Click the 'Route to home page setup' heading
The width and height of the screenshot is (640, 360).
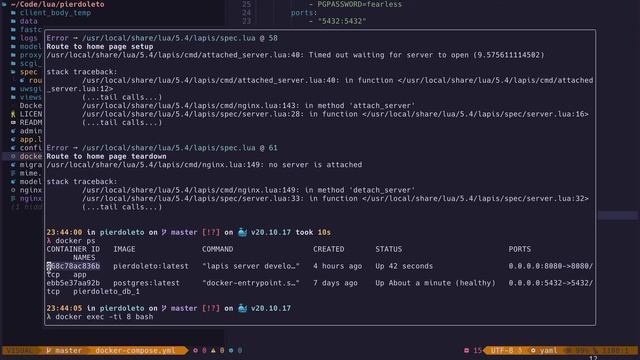point(100,47)
